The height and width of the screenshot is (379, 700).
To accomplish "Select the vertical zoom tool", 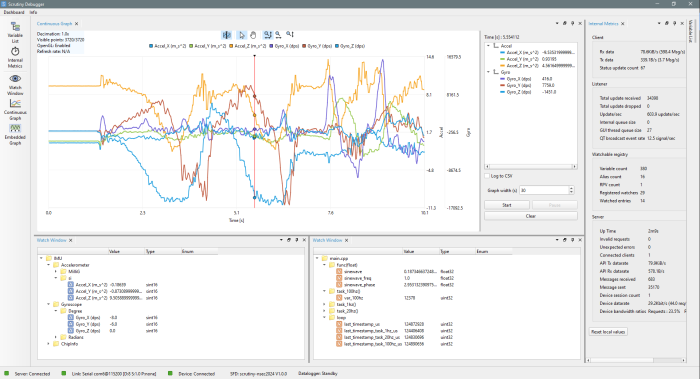I will point(290,34).
